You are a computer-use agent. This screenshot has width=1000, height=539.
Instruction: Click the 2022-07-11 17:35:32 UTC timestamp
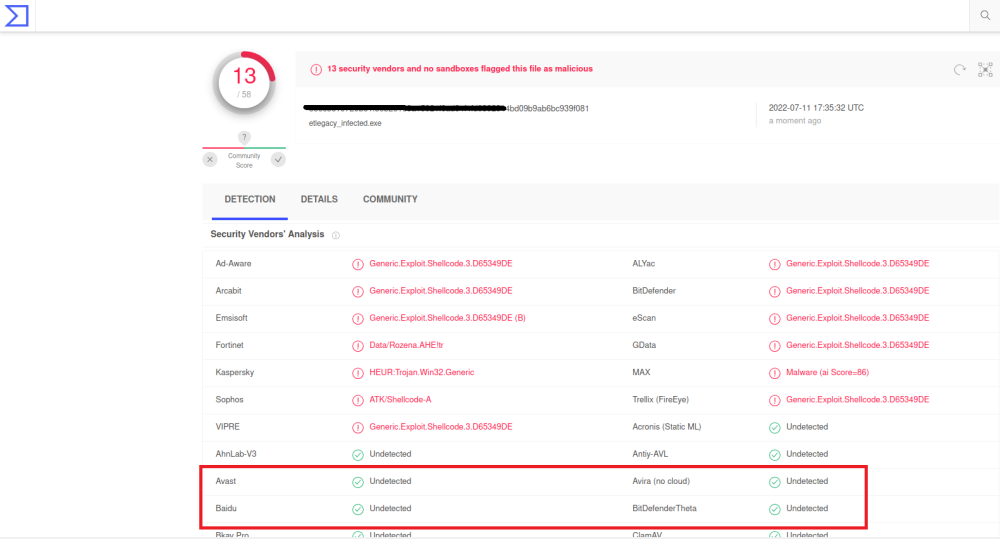(816, 108)
